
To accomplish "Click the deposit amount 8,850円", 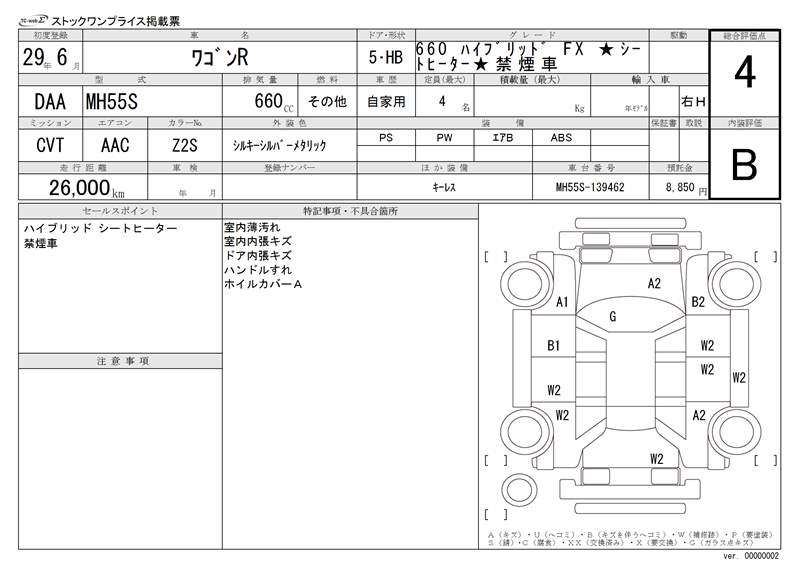I will tap(686, 188).
